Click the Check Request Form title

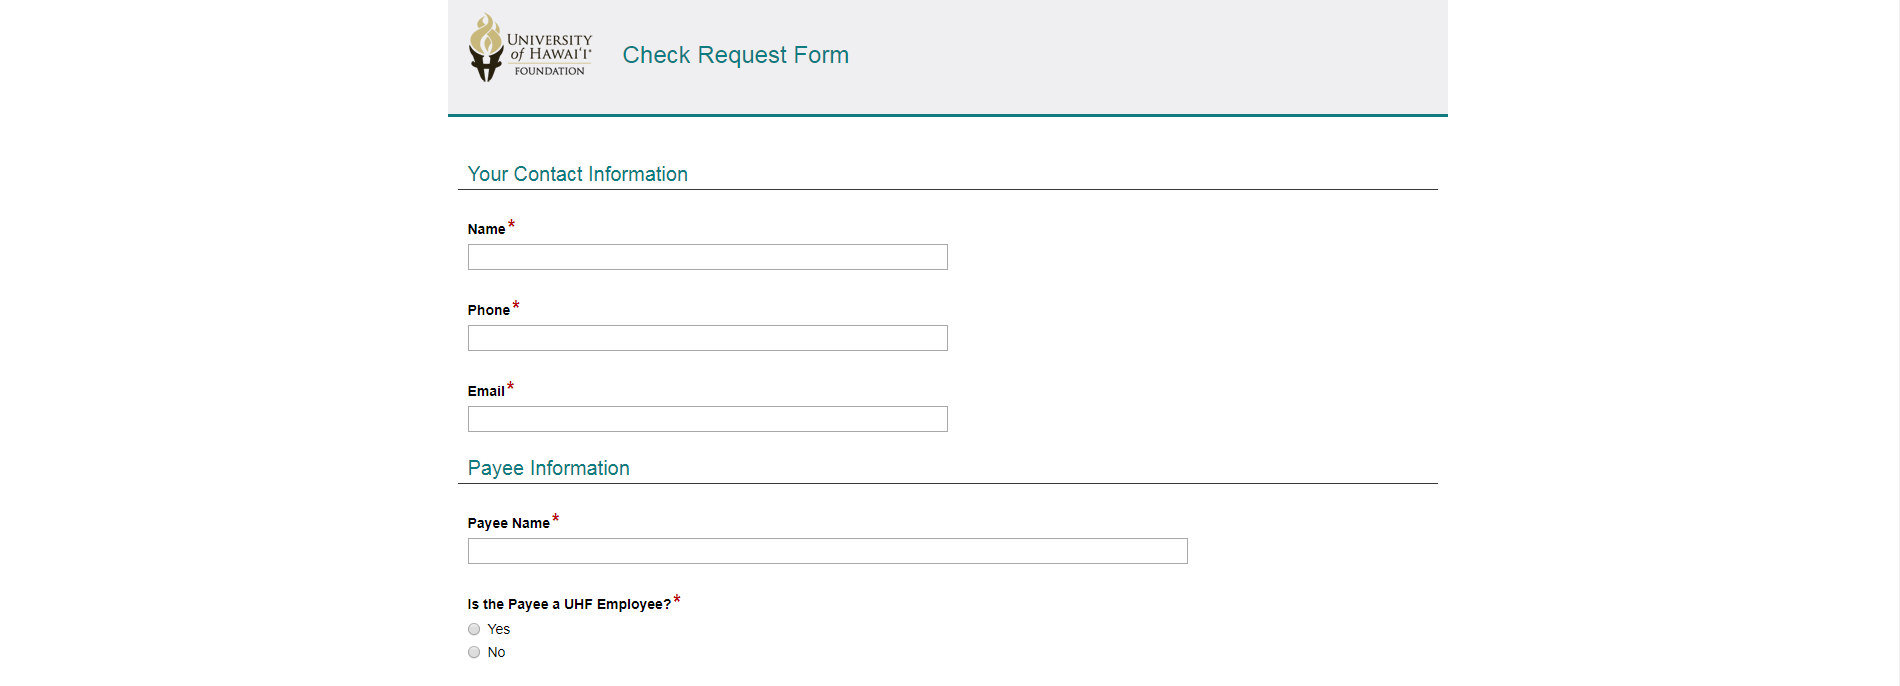(735, 55)
